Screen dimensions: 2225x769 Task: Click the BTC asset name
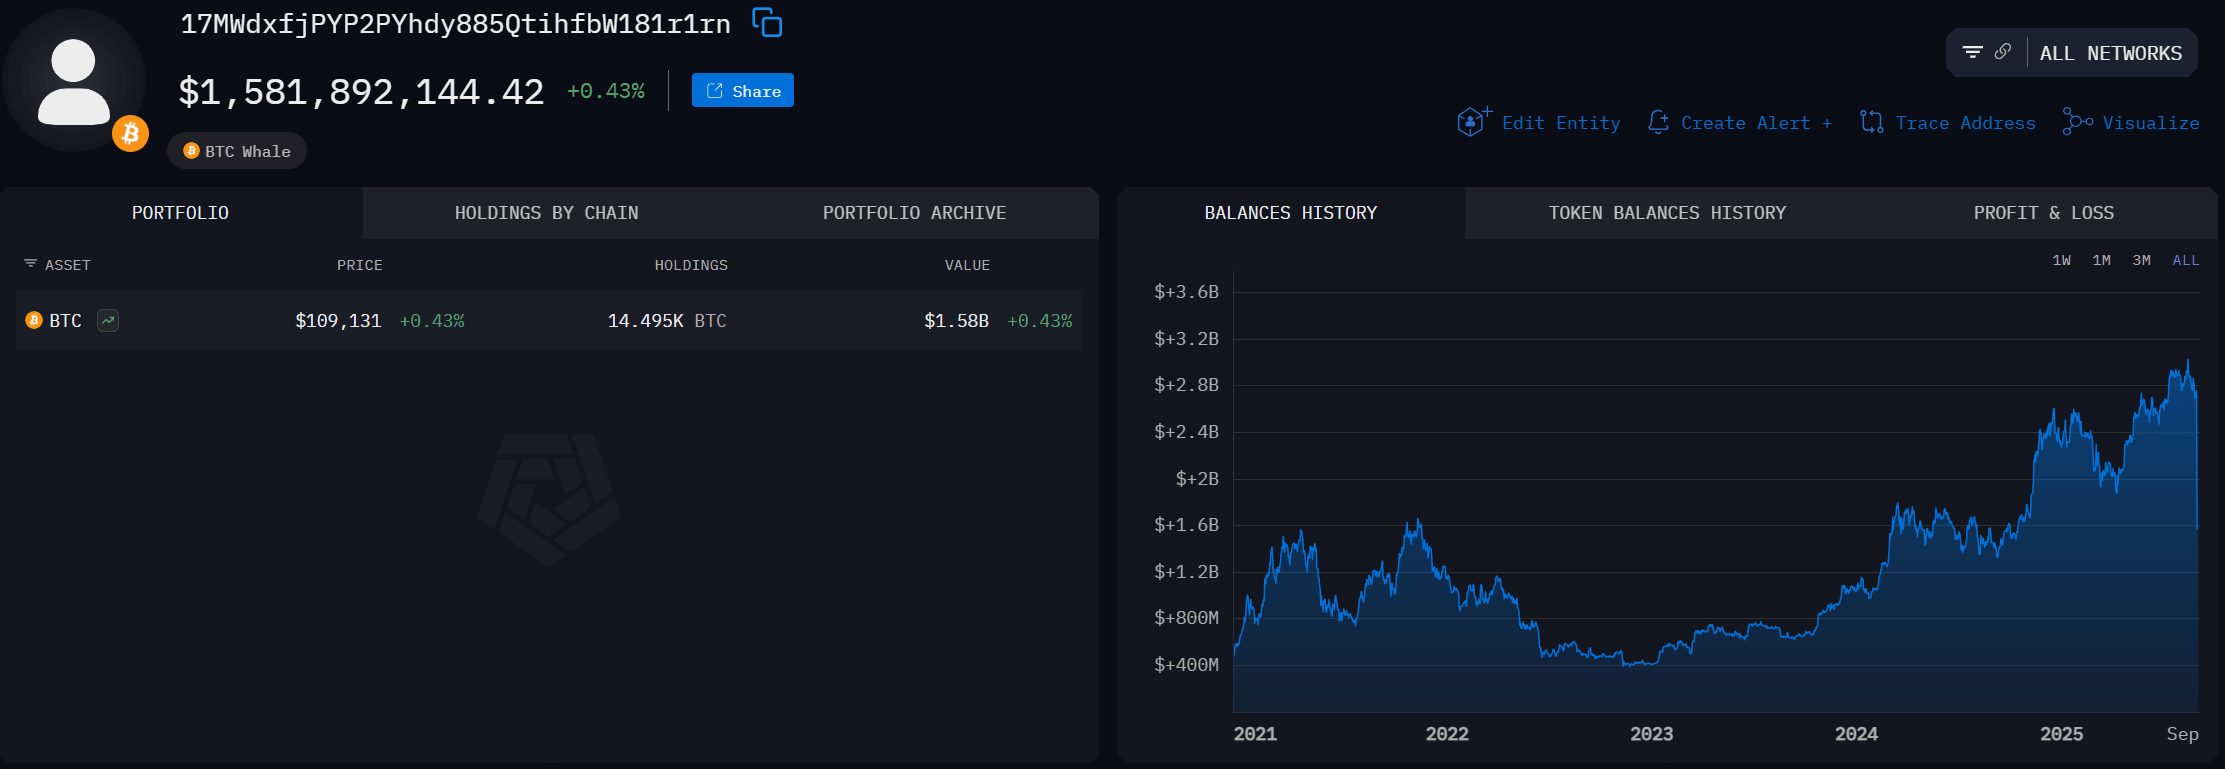66,321
